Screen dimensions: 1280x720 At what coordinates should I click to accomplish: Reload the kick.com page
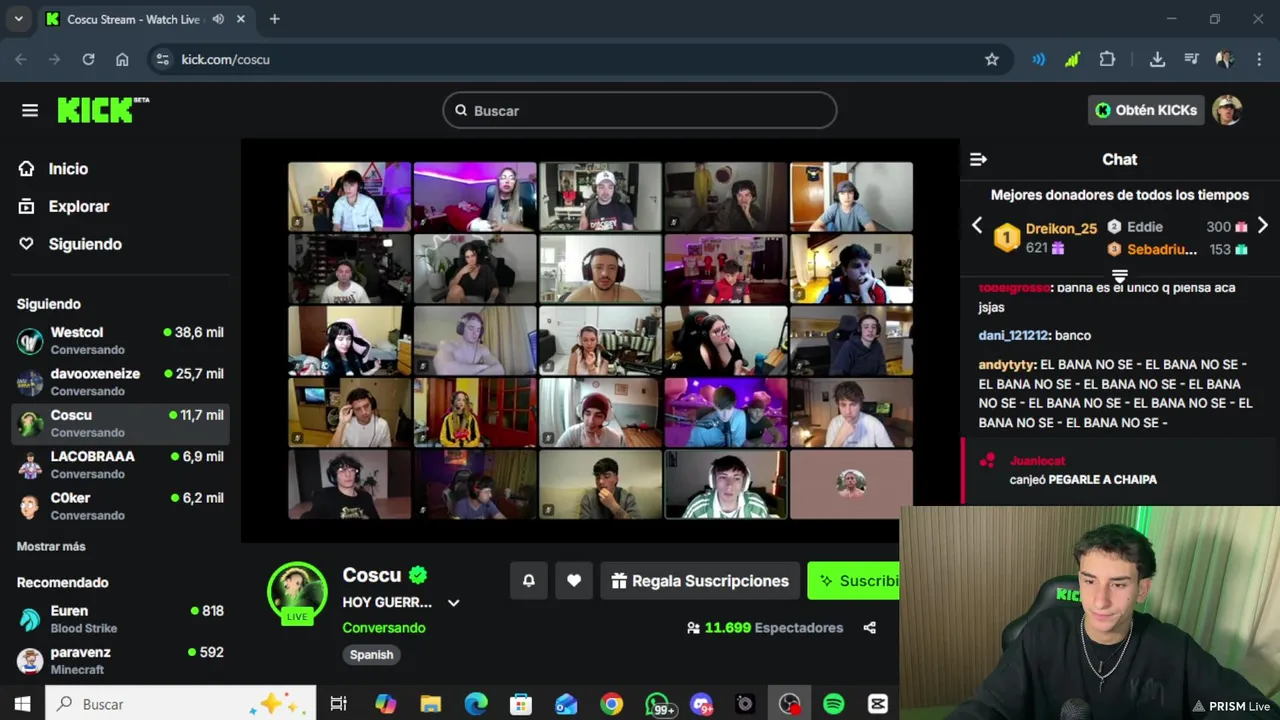click(88, 59)
